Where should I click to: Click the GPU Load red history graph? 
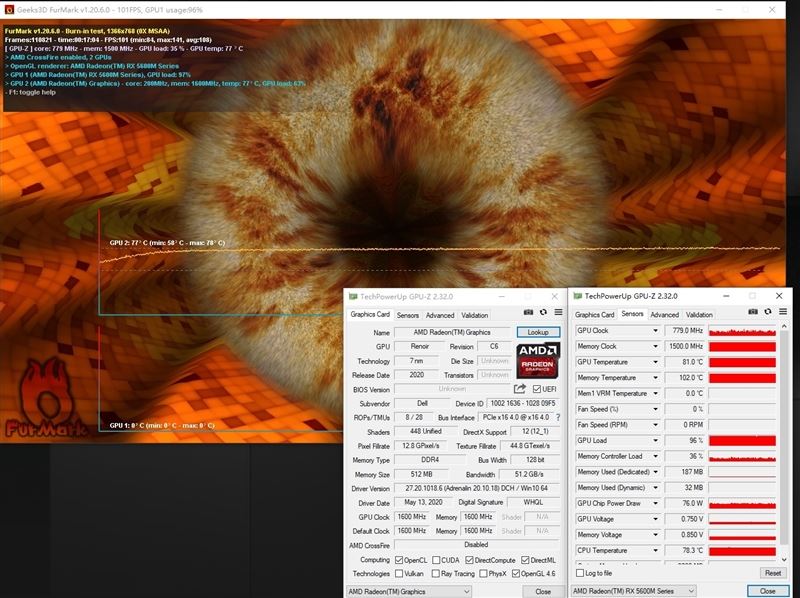(742, 441)
